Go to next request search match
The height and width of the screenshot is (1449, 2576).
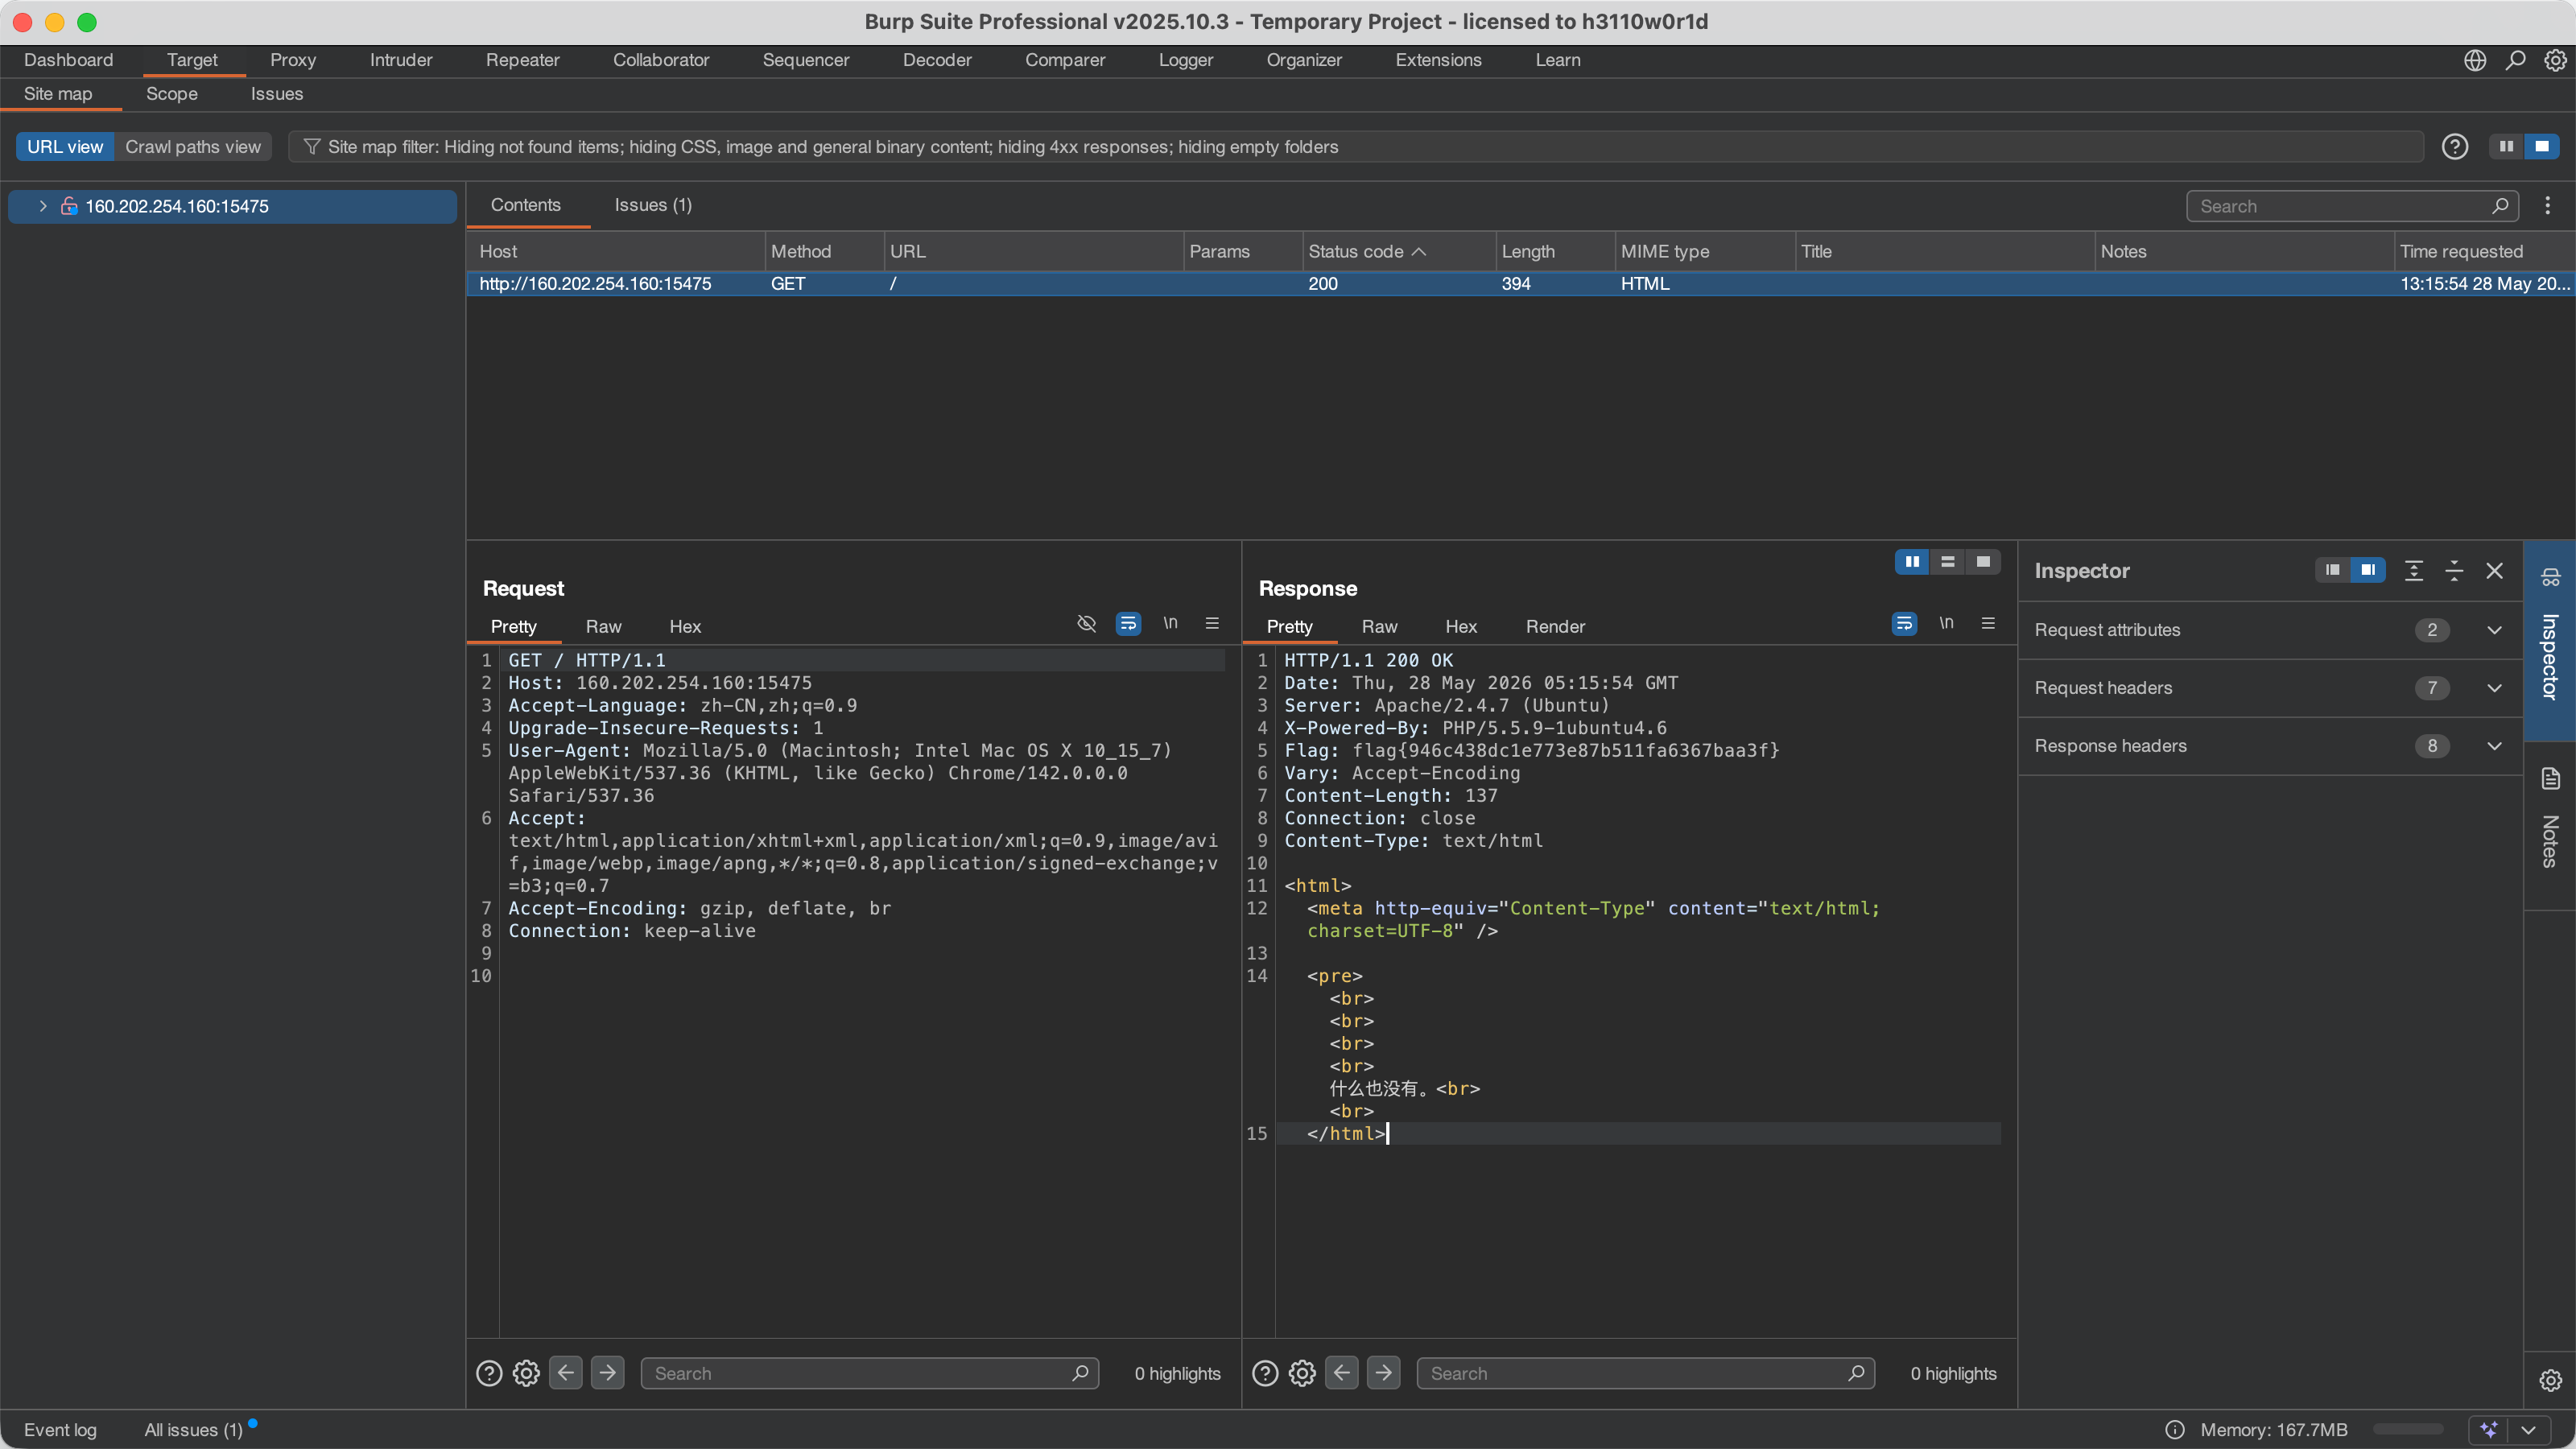pyautogui.click(x=607, y=1373)
